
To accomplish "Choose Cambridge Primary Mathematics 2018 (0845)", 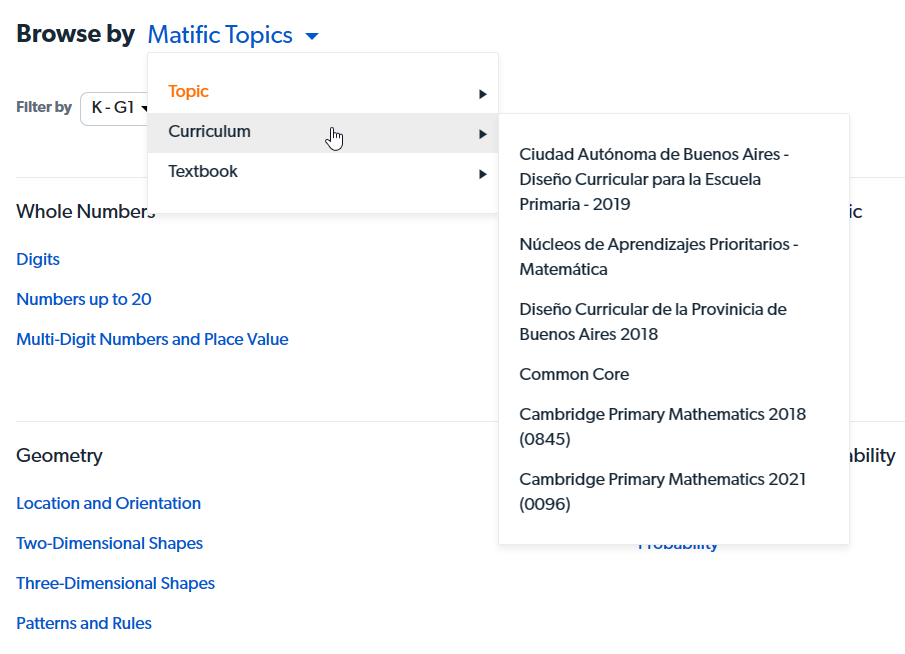I will [663, 427].
